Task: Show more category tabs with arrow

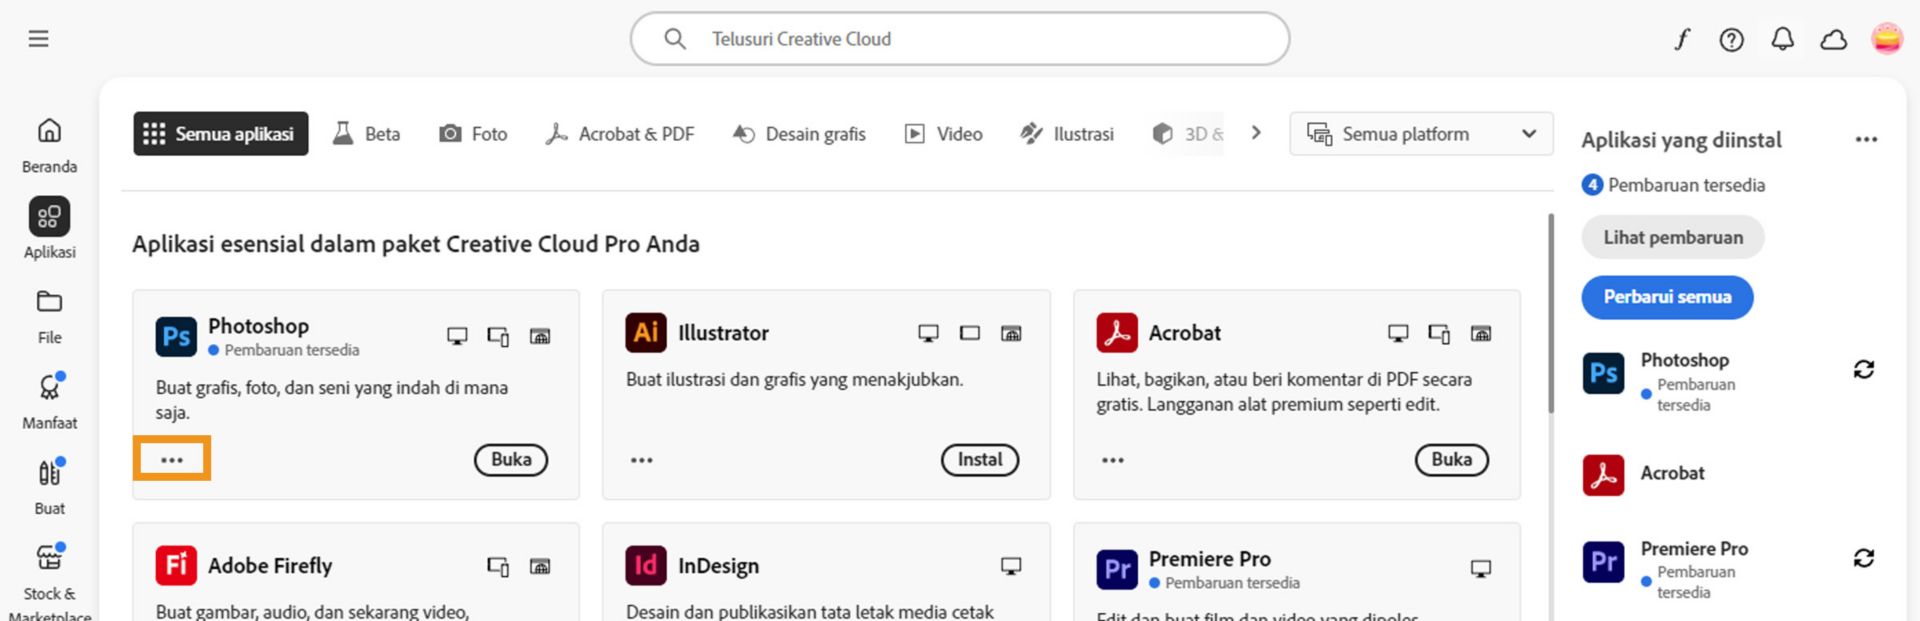Action: [1256, 133]
